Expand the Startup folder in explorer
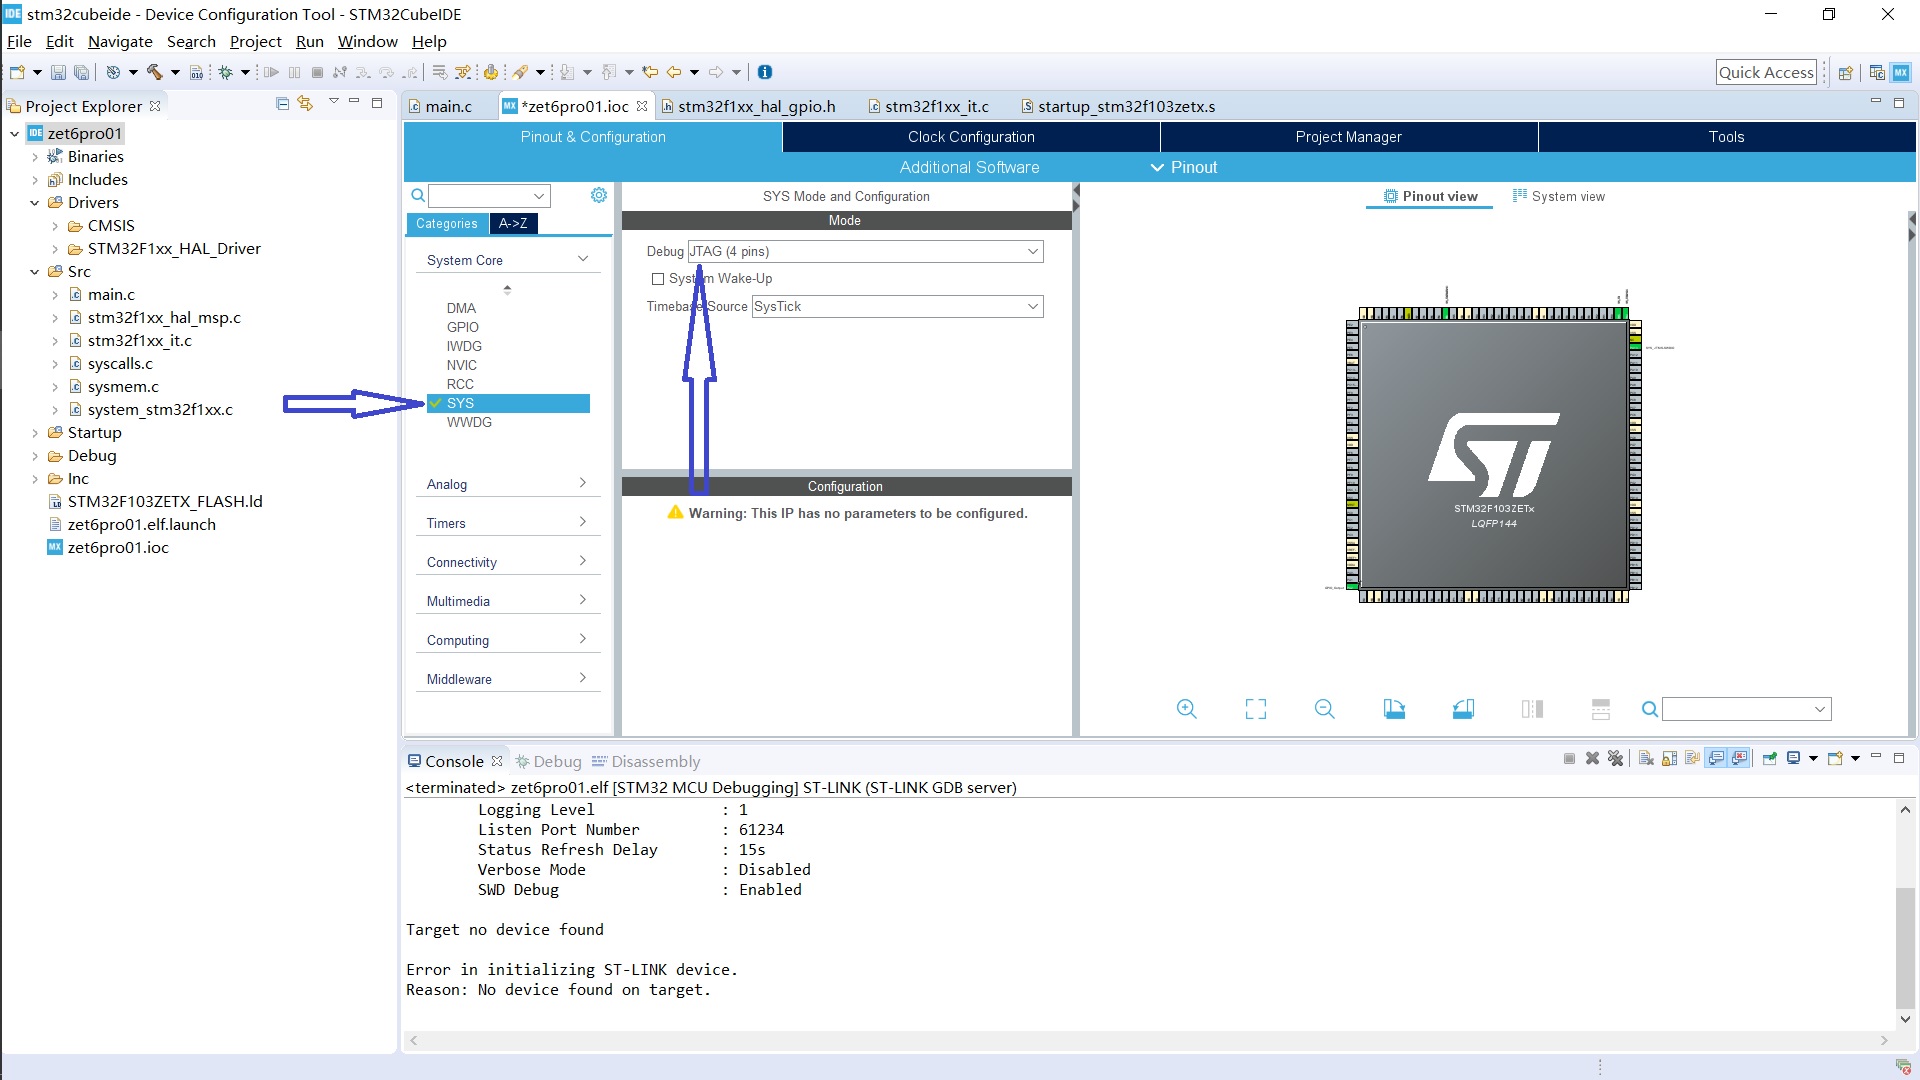Screen dimensions: 1920x1080 35,433
